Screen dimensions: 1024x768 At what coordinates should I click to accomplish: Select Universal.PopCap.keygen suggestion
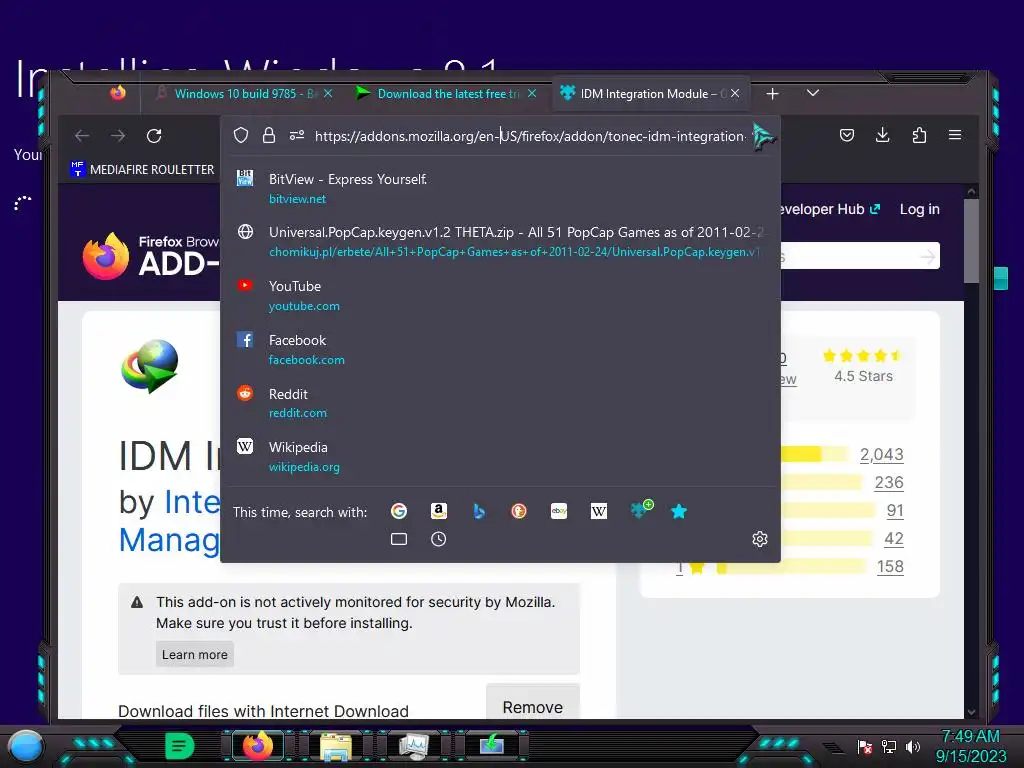(500, 242)
